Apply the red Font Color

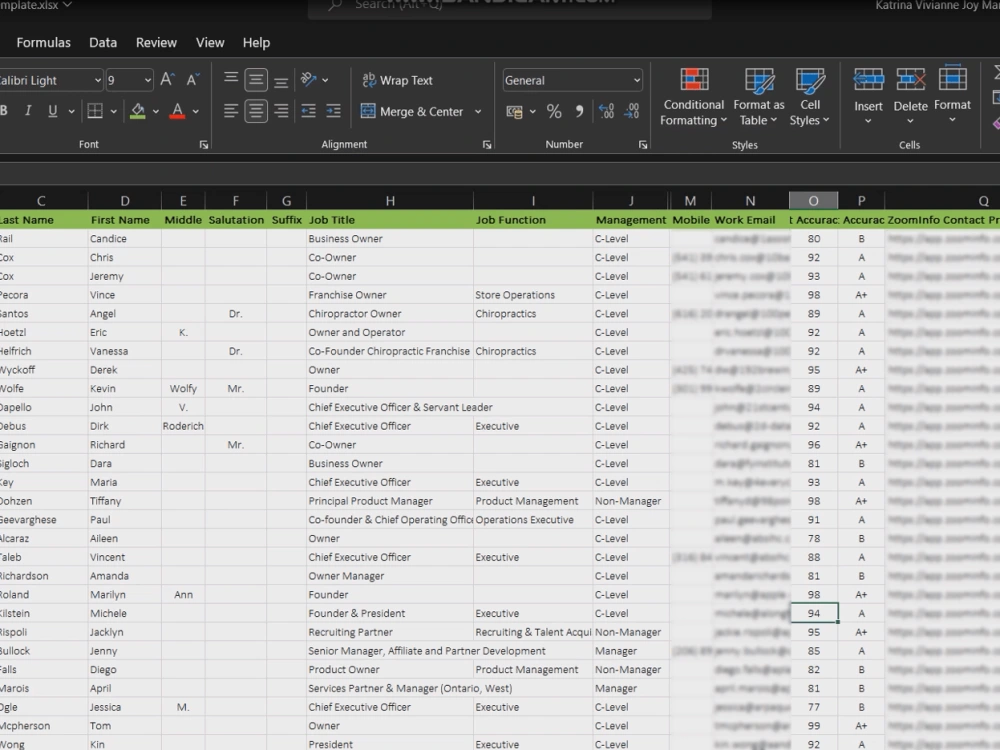pyautogui.click(x=177, y=111)
